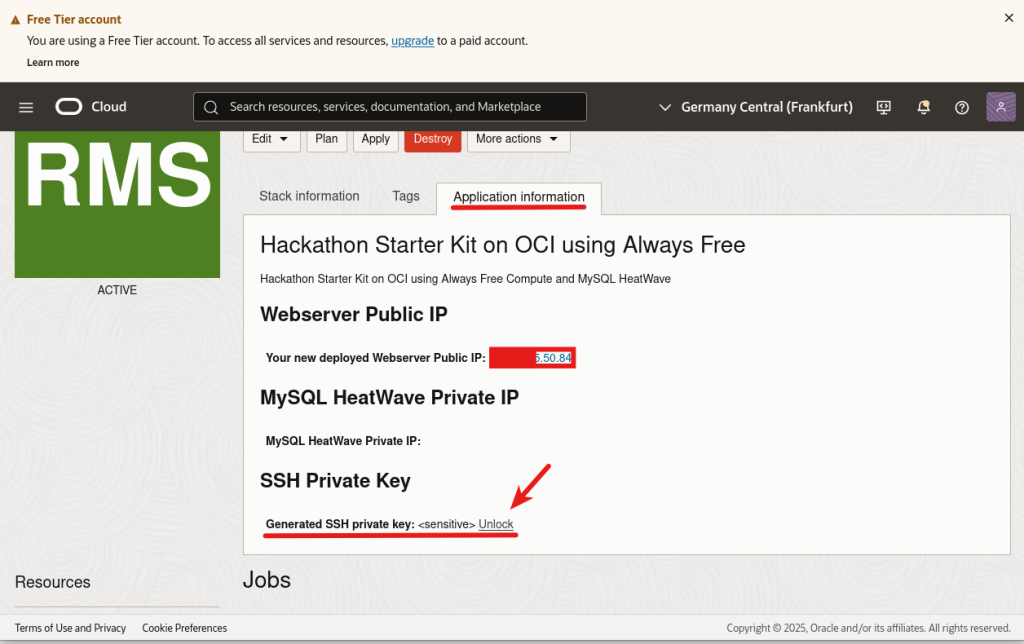Click the MySQL HeatWave Private IP label
The width and height of the screenshot is (1024, 644).
point(343,441)
